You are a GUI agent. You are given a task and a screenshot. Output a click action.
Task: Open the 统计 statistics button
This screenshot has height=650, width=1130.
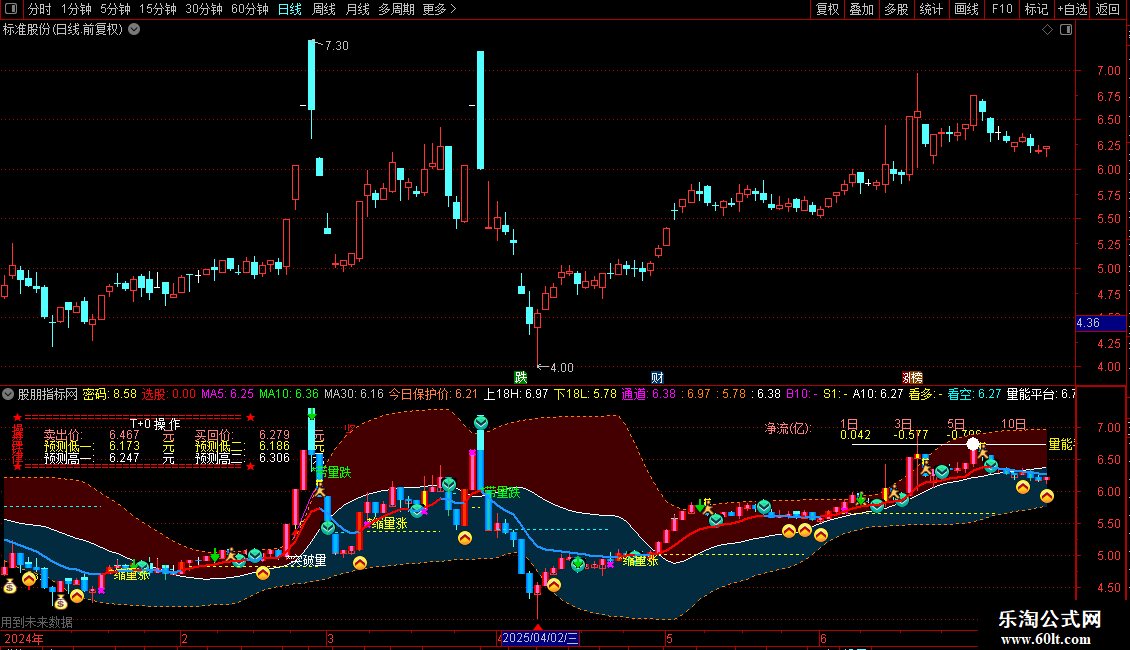coord(930,9)
